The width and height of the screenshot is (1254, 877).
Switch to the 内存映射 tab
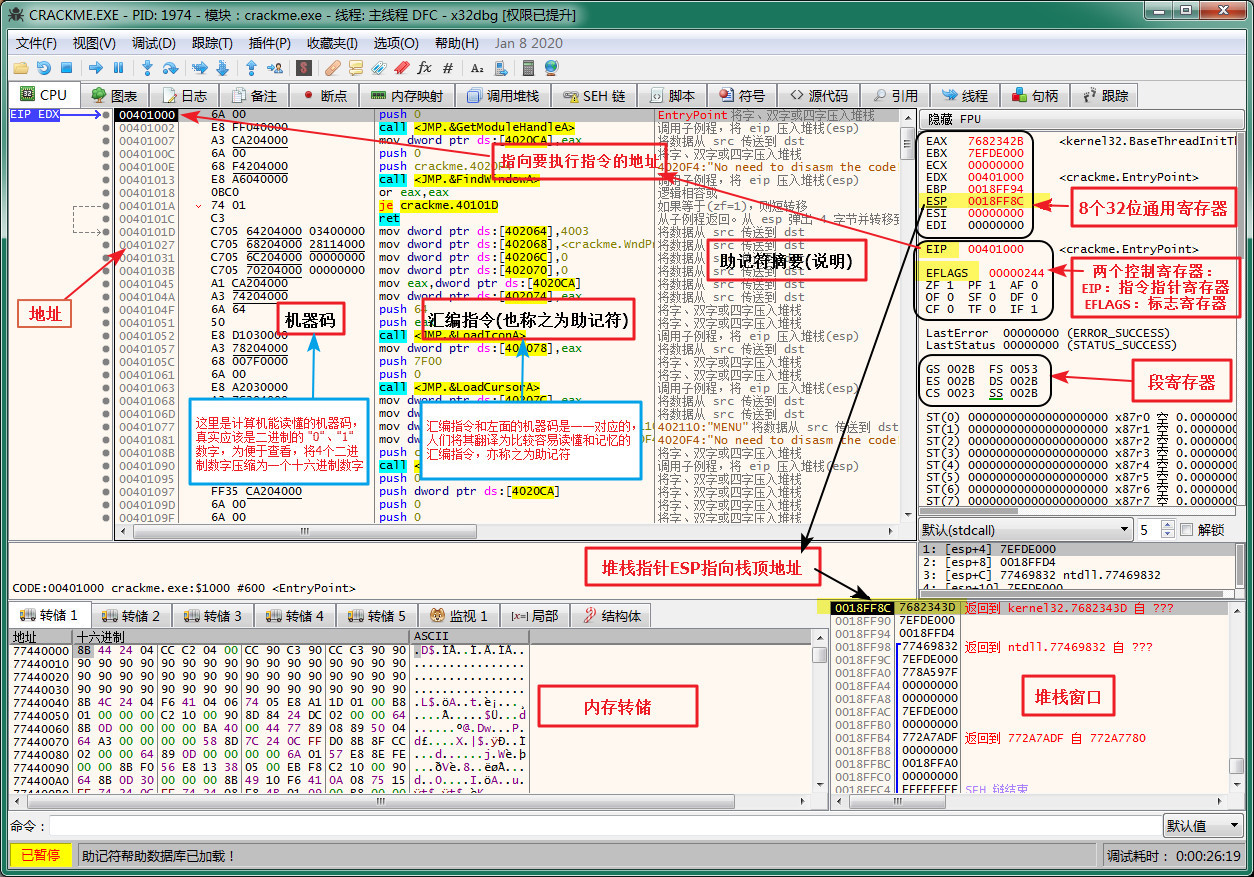click(x=406, y=96)
